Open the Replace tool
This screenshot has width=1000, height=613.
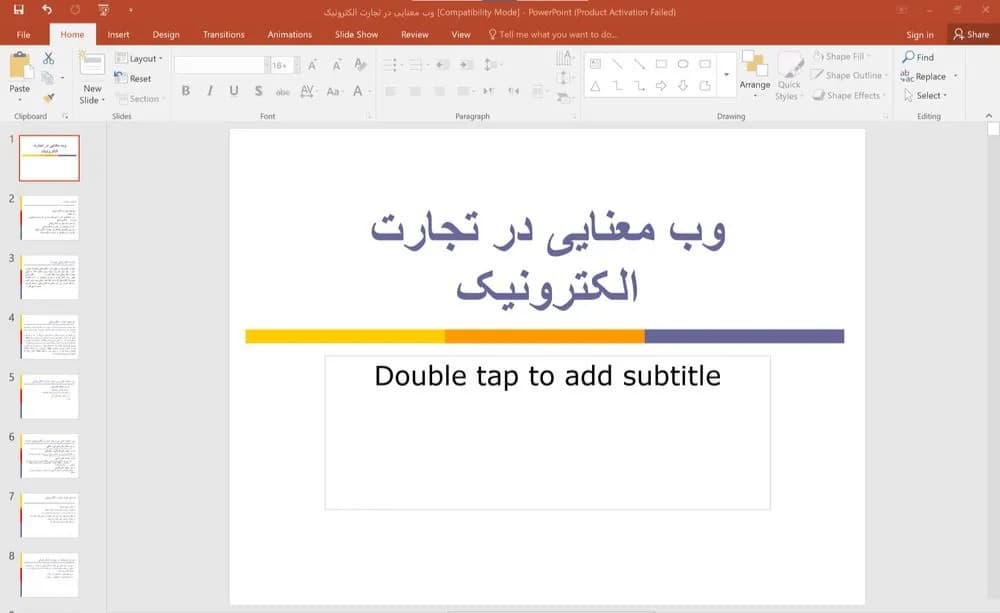pos(923,77)
